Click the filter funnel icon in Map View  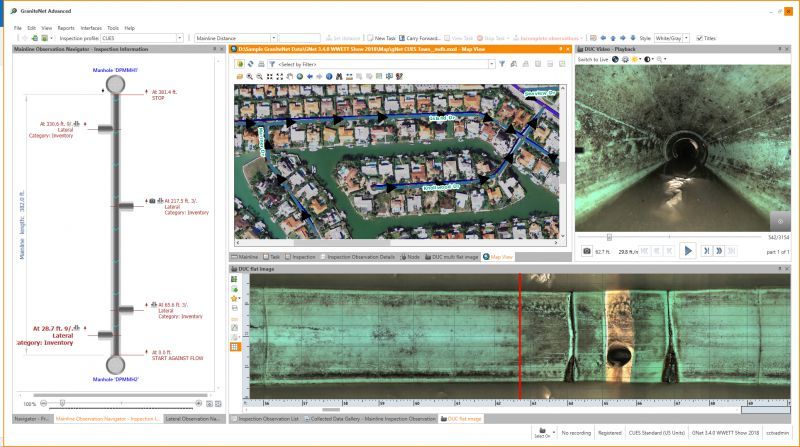click(x=271, y=64)
